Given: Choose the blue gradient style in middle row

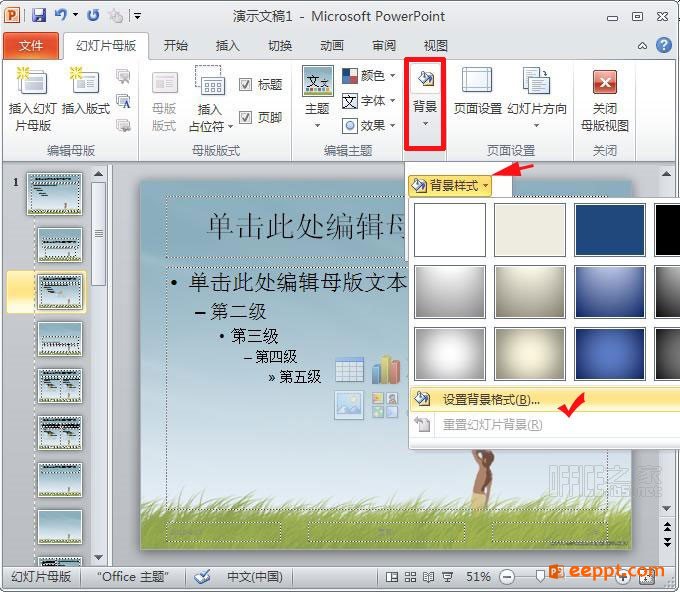Looking at the screenshot, I should point(610,292).
